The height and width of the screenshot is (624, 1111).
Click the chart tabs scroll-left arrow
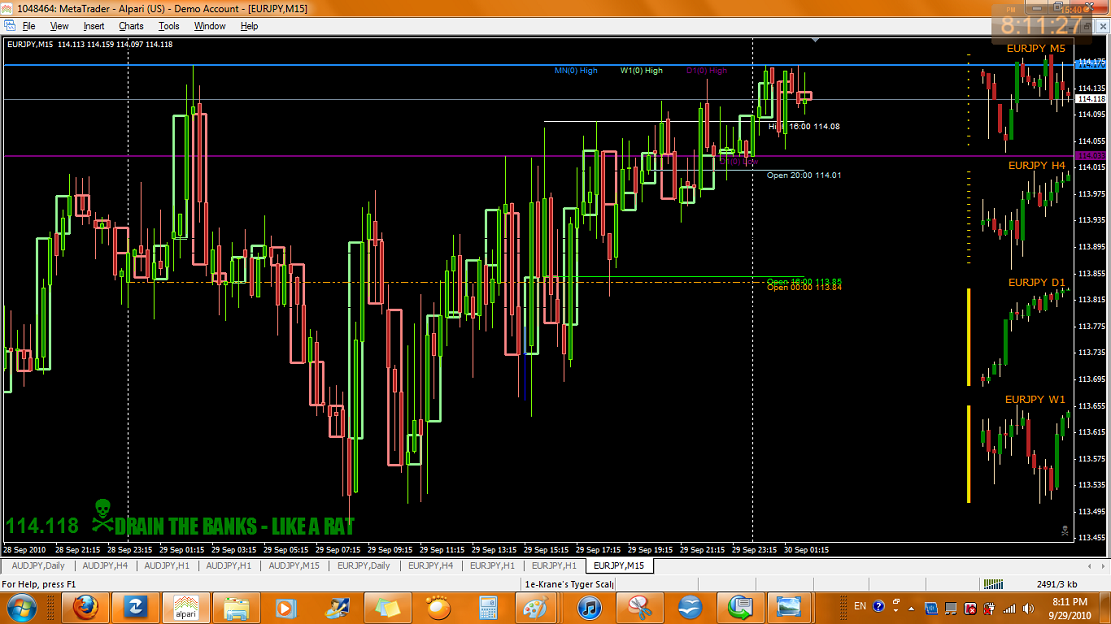coord(1090,566)
